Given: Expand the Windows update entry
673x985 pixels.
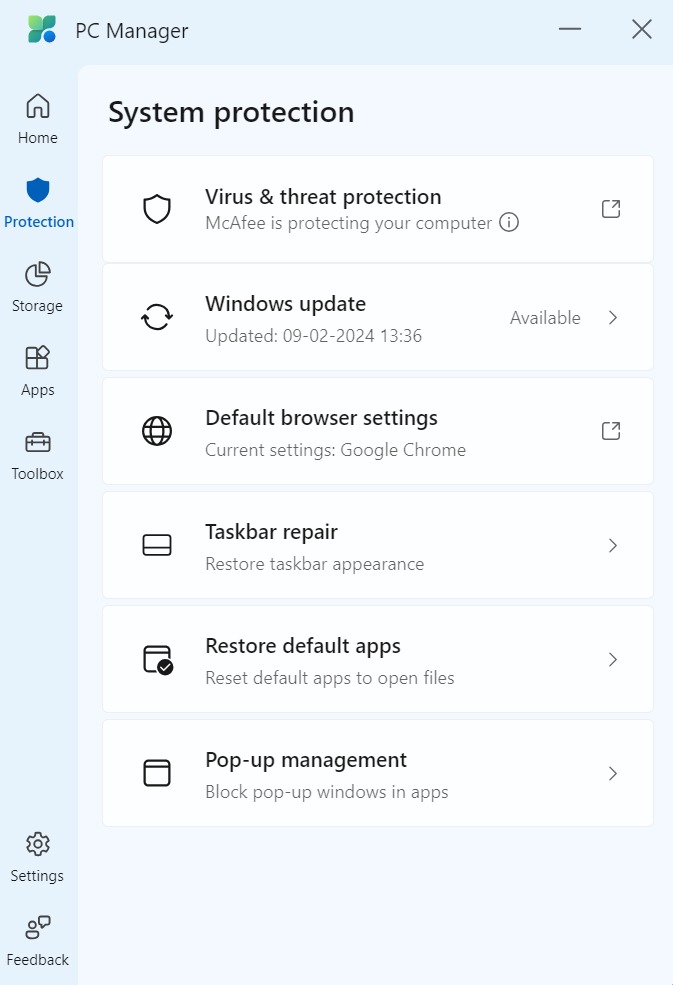Looking at the screenshot, I should pos(612,317).
